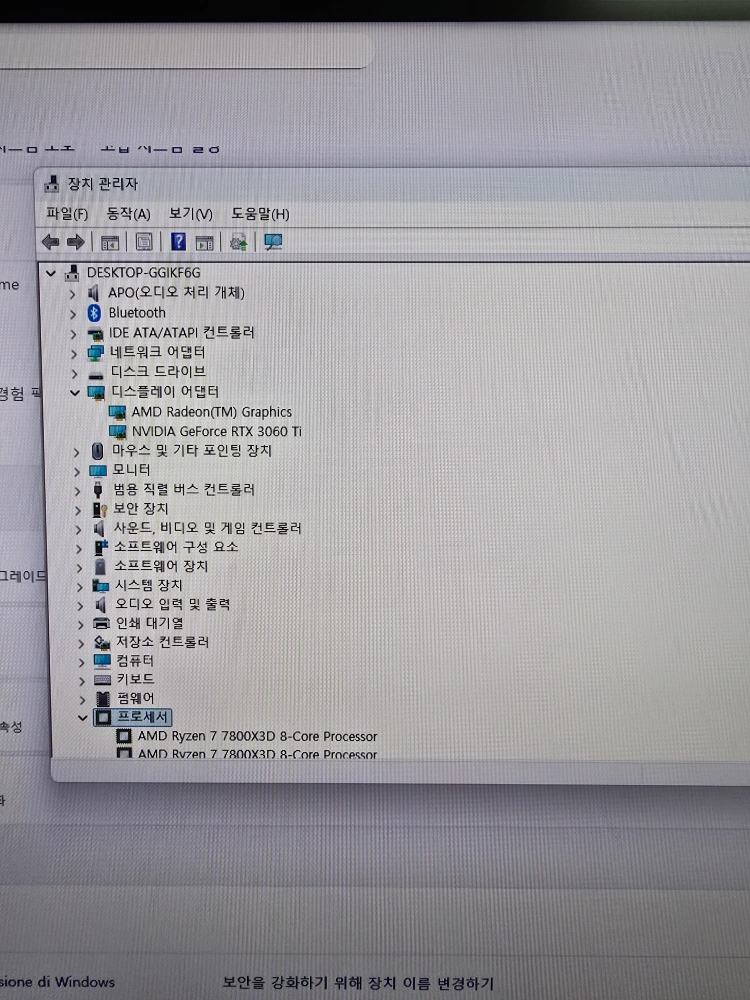Expand the APO(오디오 처리 개체) category

pyautogui.click(x=72, y=294)
